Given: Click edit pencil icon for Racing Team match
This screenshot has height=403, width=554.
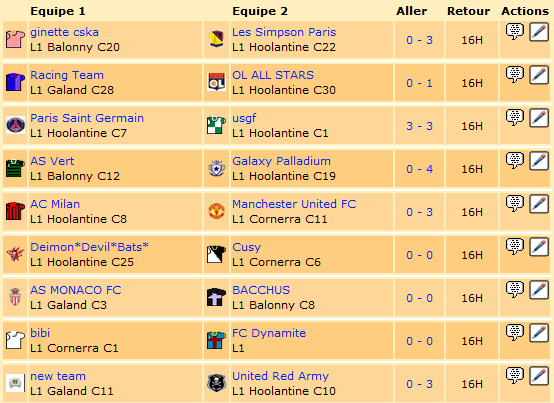Looking at the screenshot, I should click(x=539, y=75).
